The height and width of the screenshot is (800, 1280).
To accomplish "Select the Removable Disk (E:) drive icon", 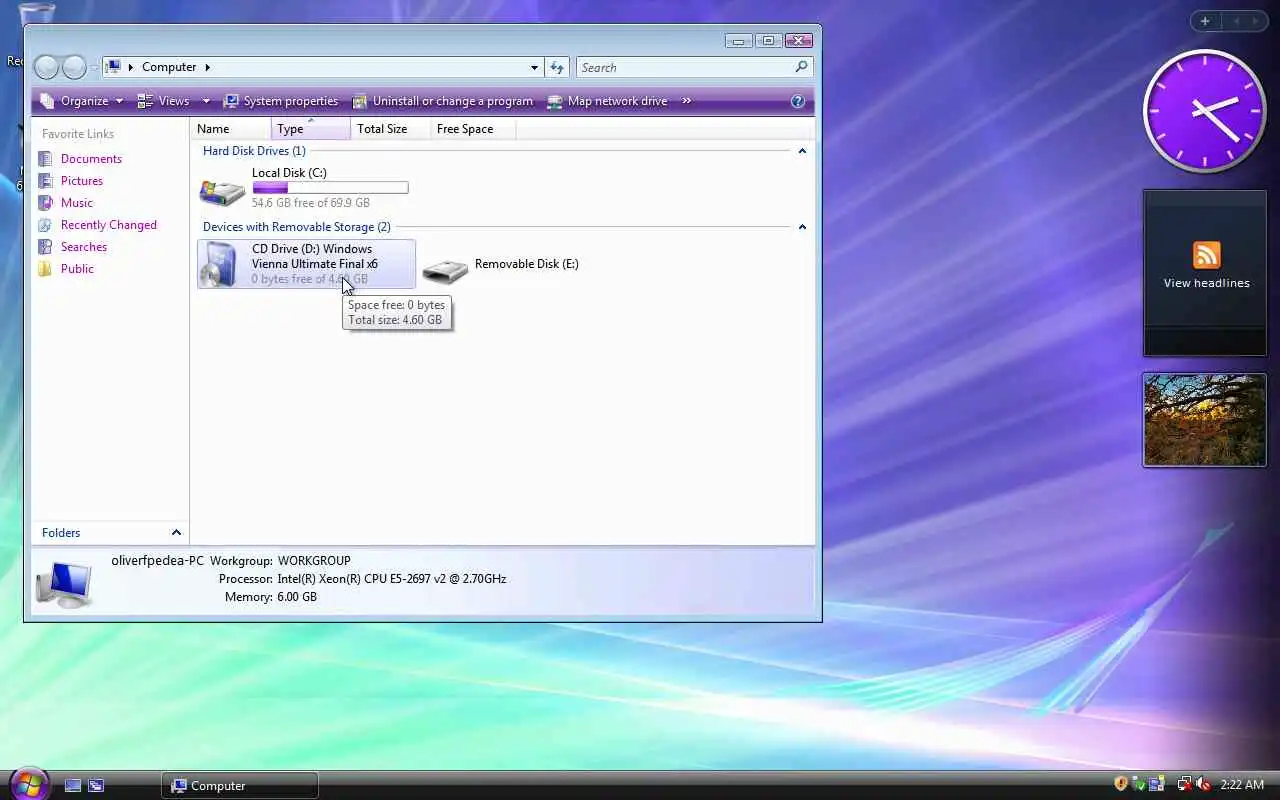I will tap(445, 270).
